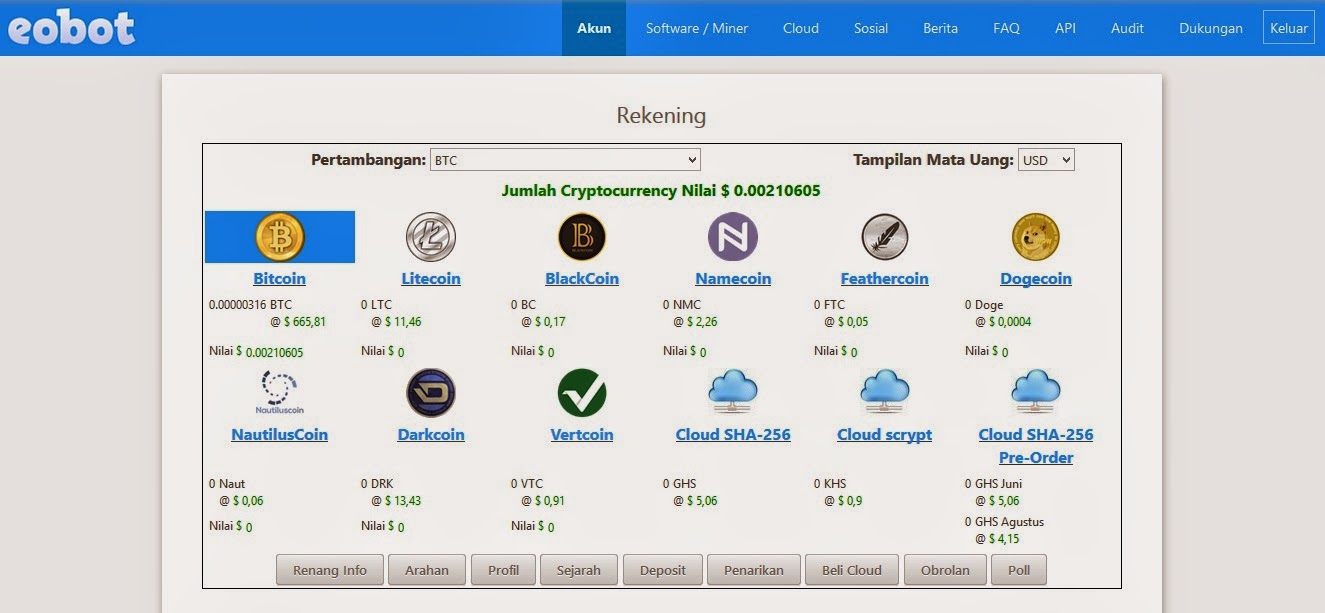
Task: Click the Arahan button
Action: coord(427,570)
